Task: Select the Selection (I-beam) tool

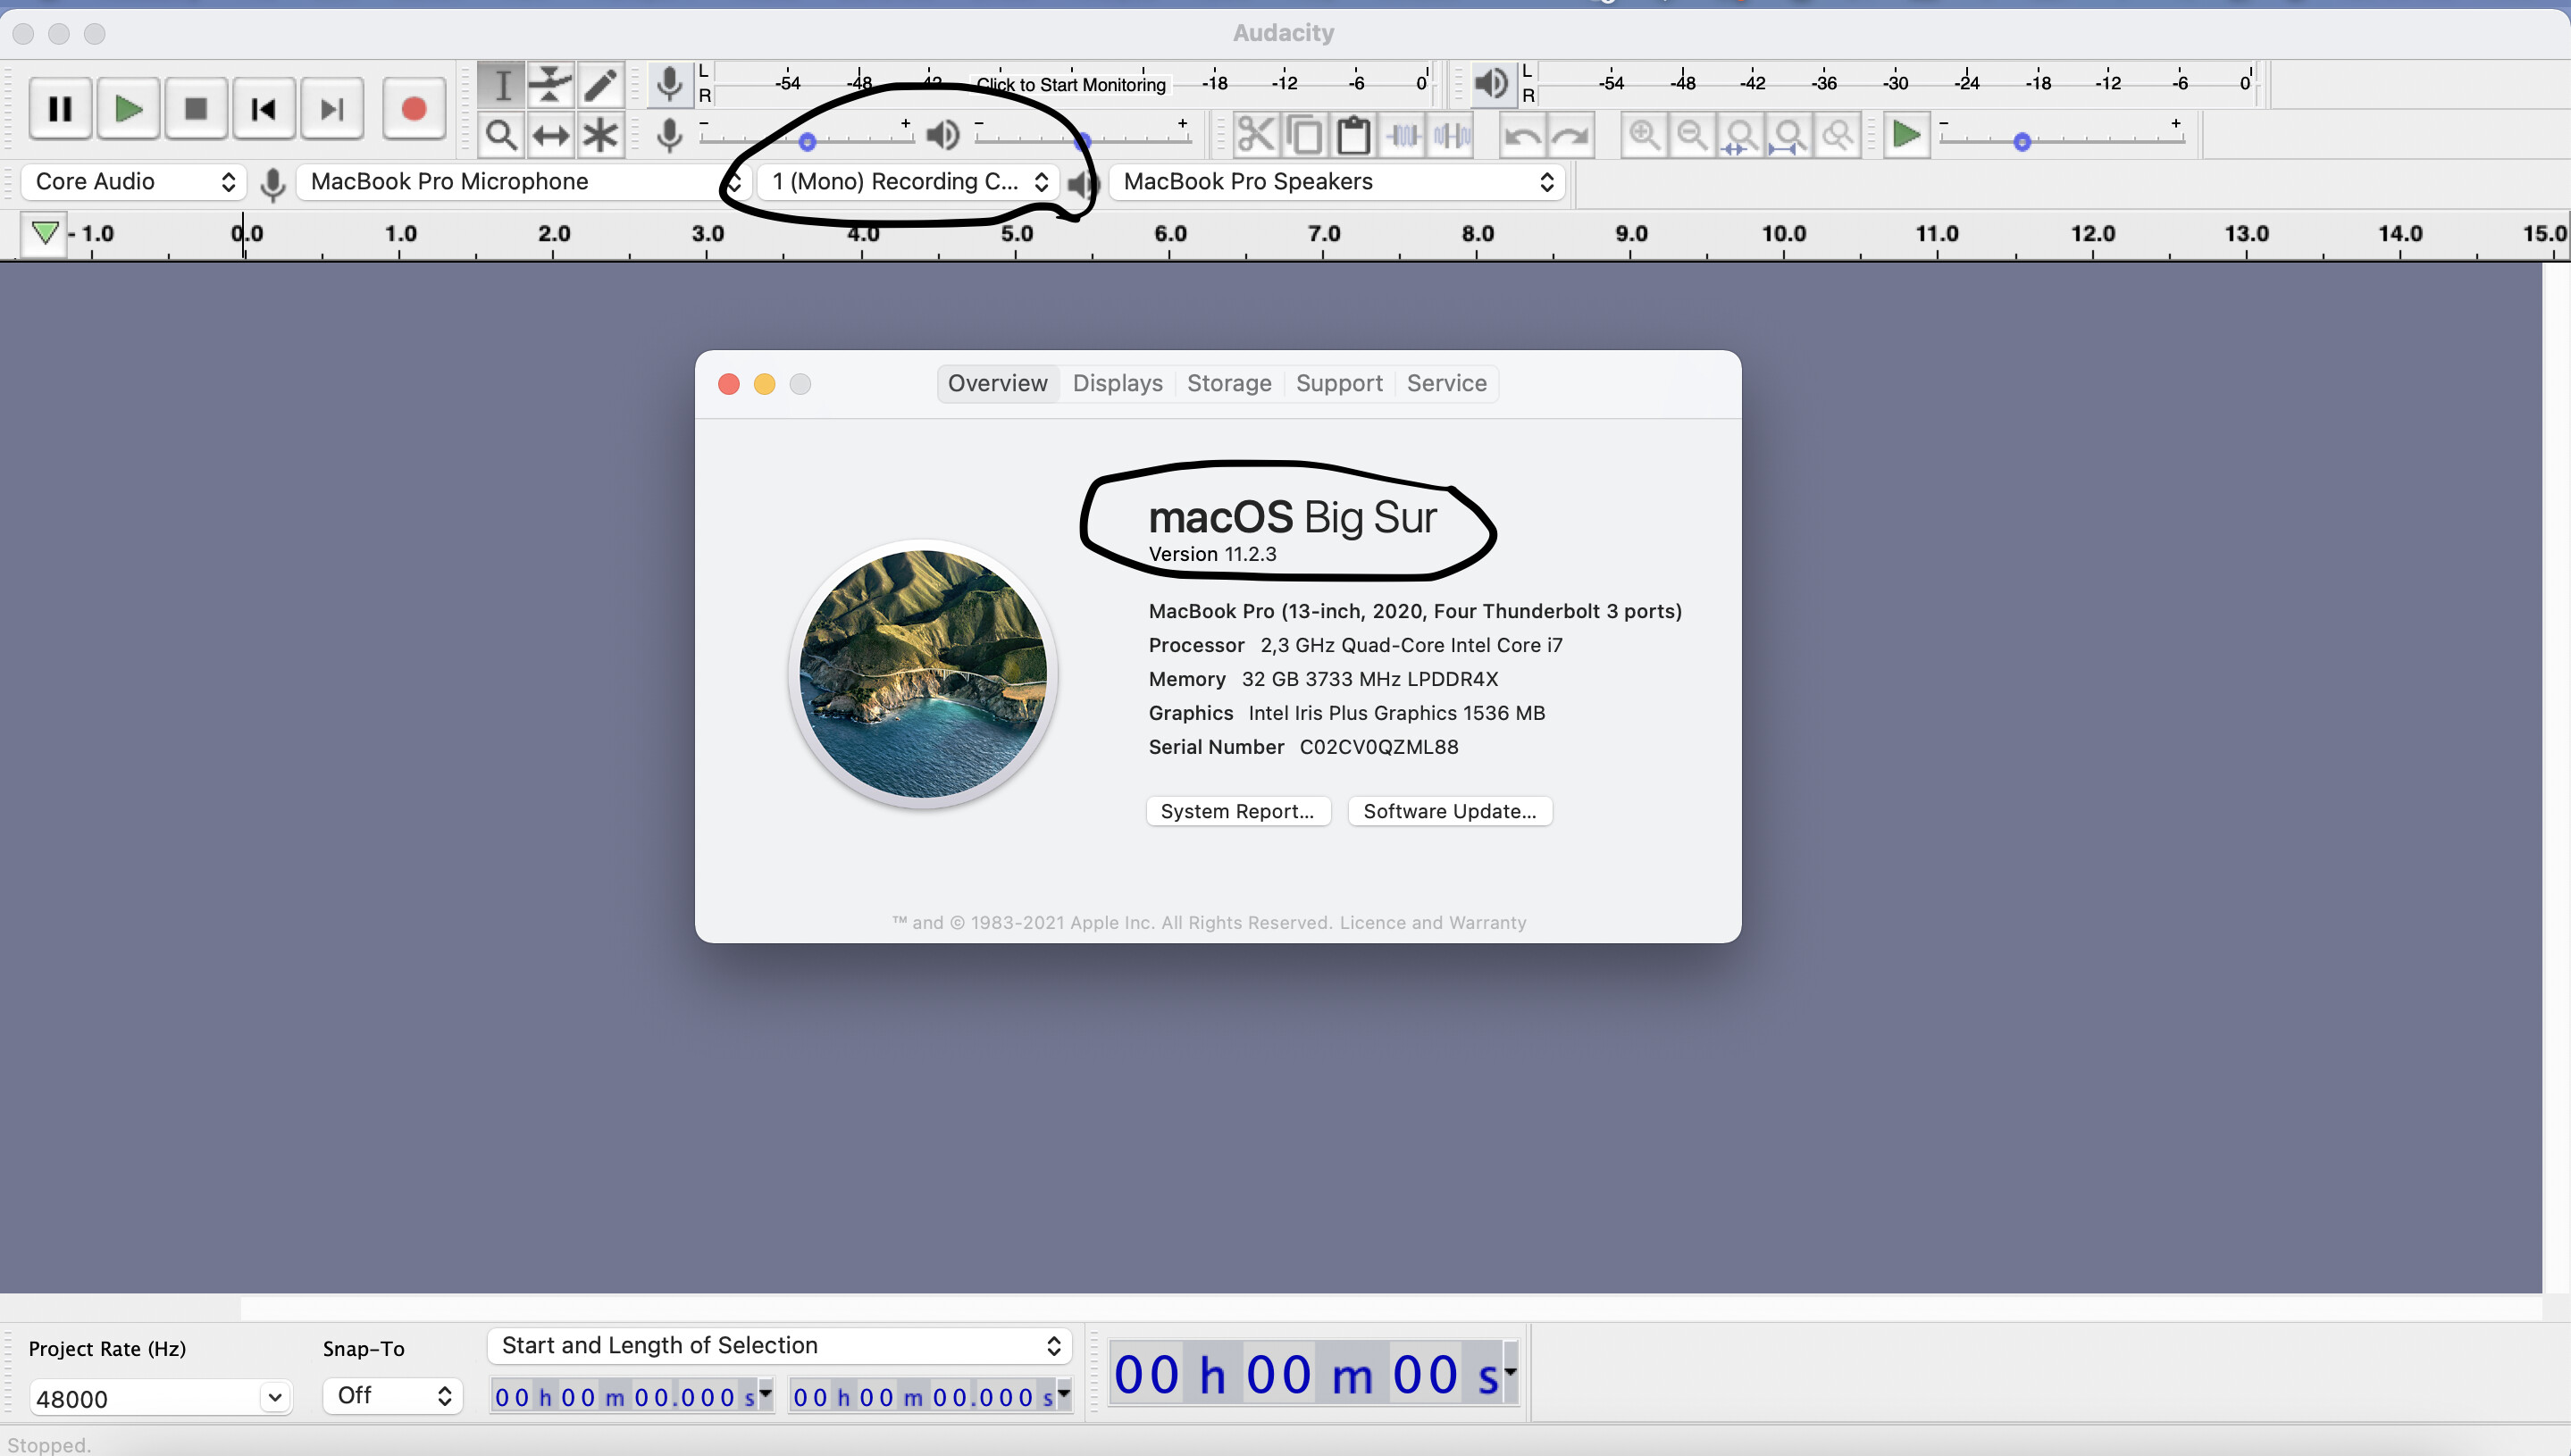Action: point(501,85)
